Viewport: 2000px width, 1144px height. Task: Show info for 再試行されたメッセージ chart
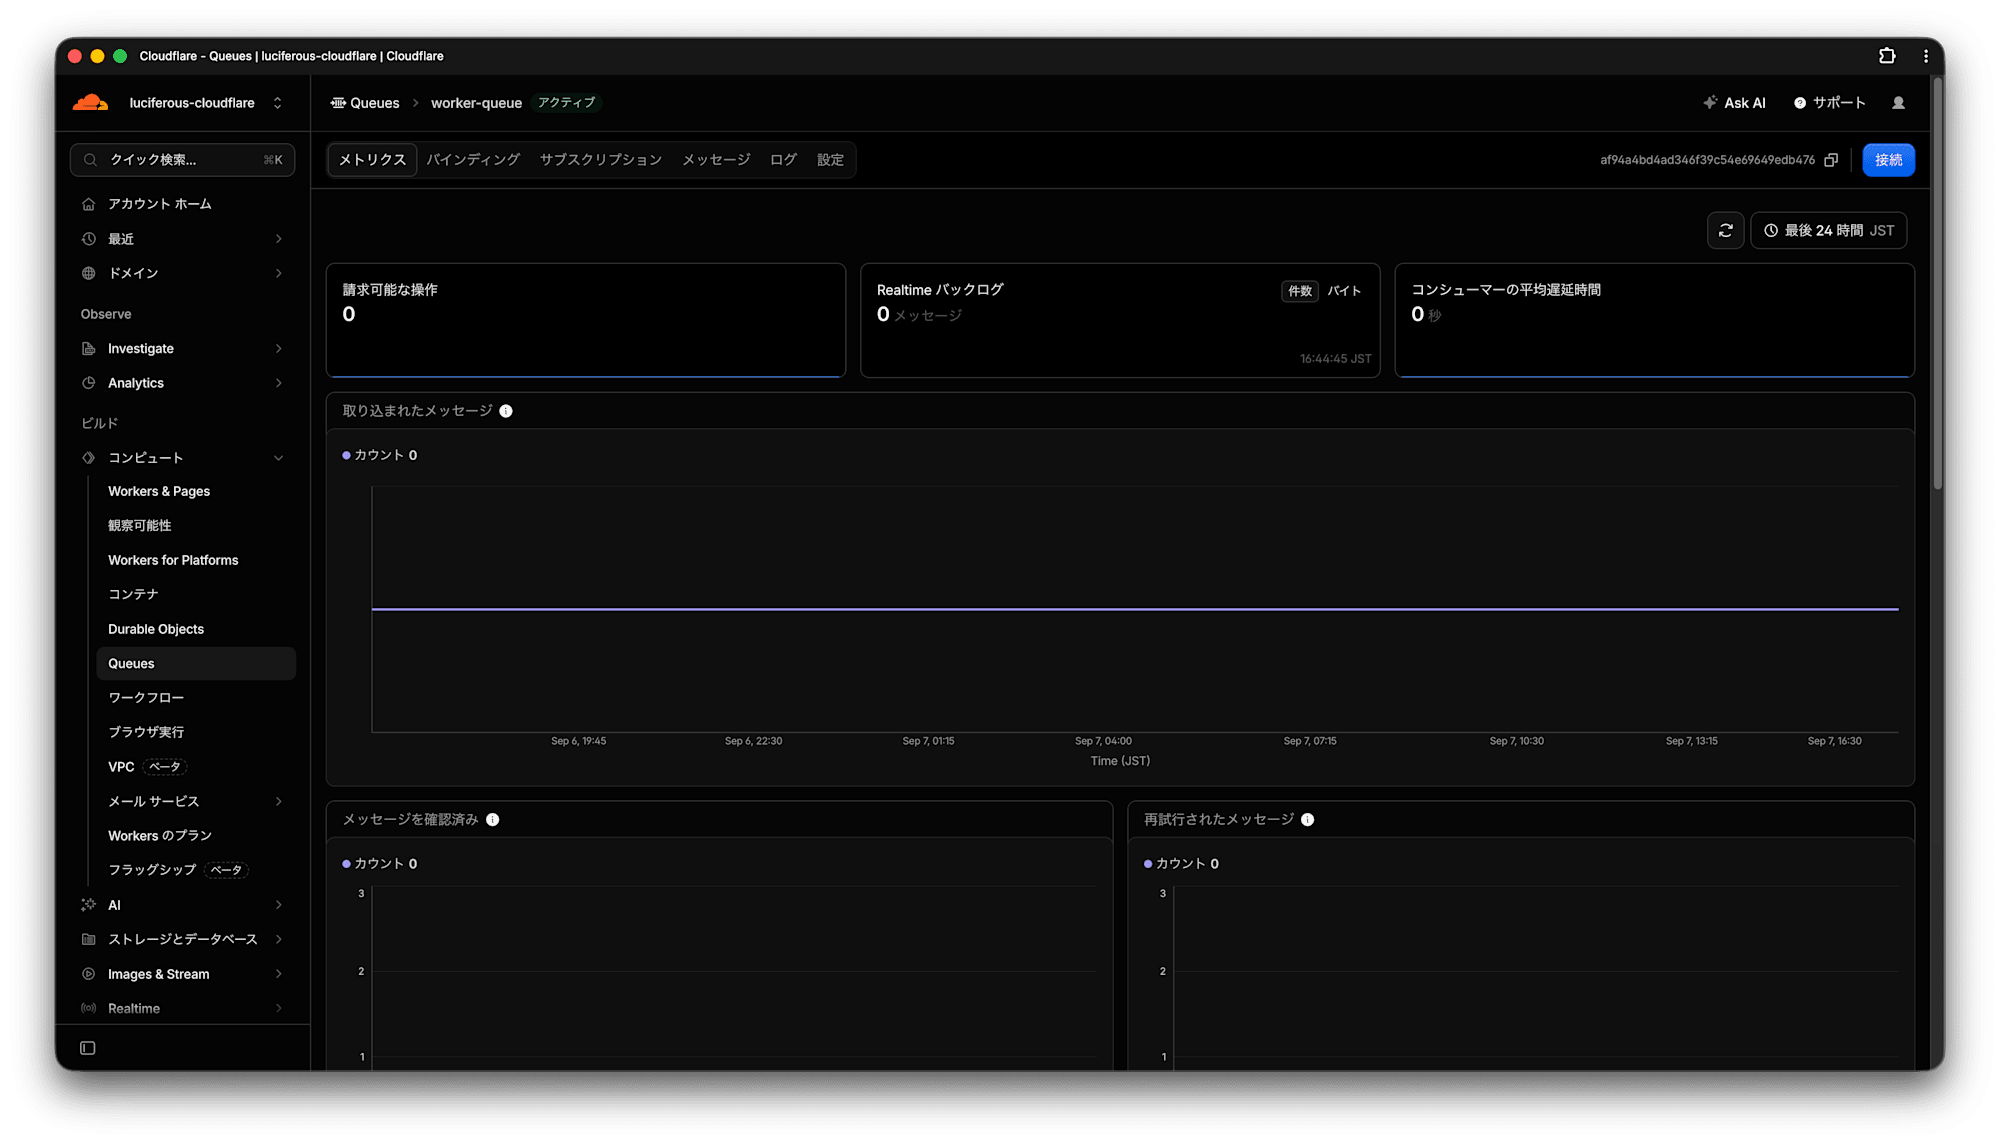(x=1308, y=820)
